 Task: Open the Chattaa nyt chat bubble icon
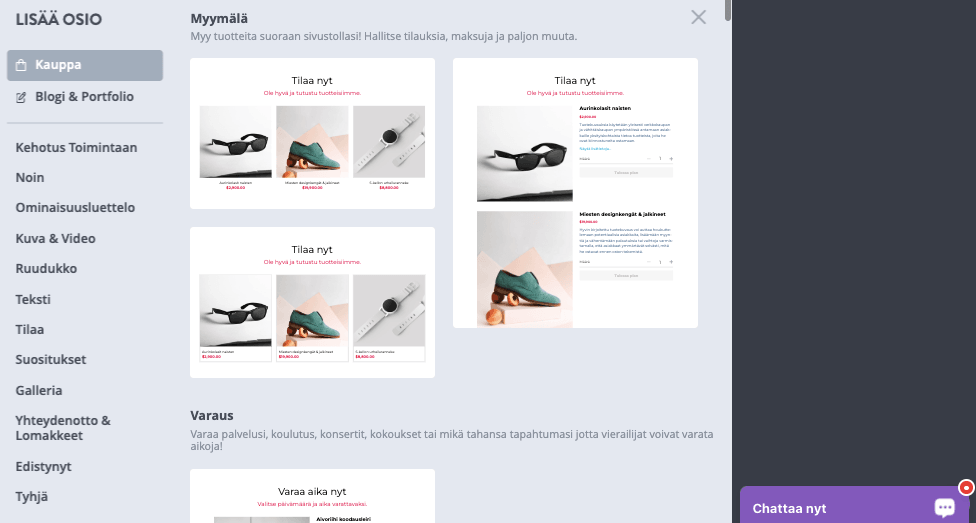tap(944, 507)
